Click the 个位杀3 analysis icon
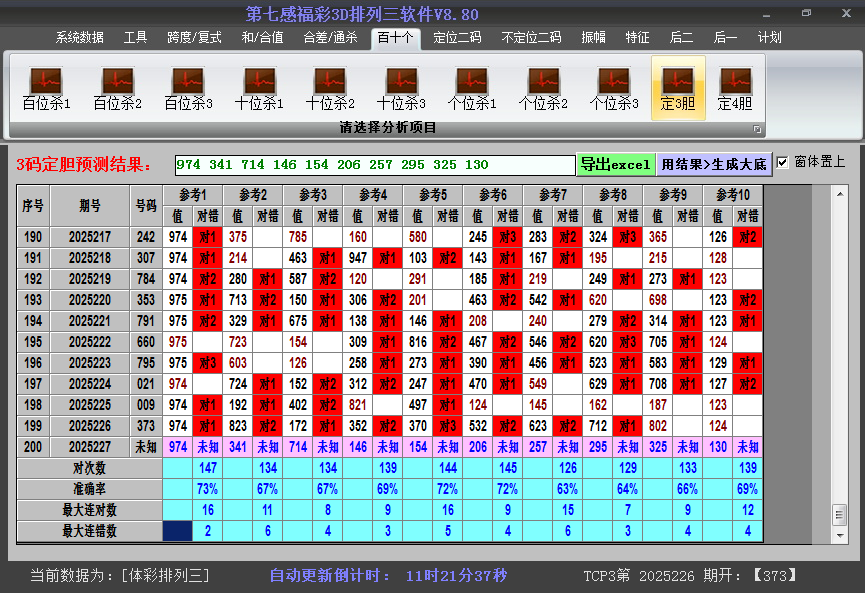This screenshot has width=865, height=593. 613,88
